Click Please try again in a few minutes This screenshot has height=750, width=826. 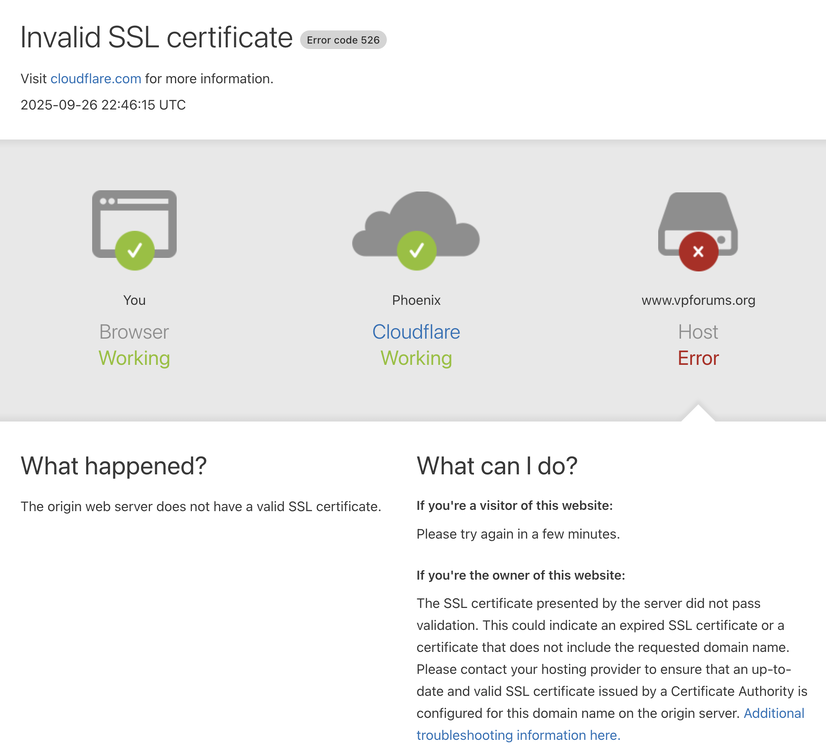518,534
